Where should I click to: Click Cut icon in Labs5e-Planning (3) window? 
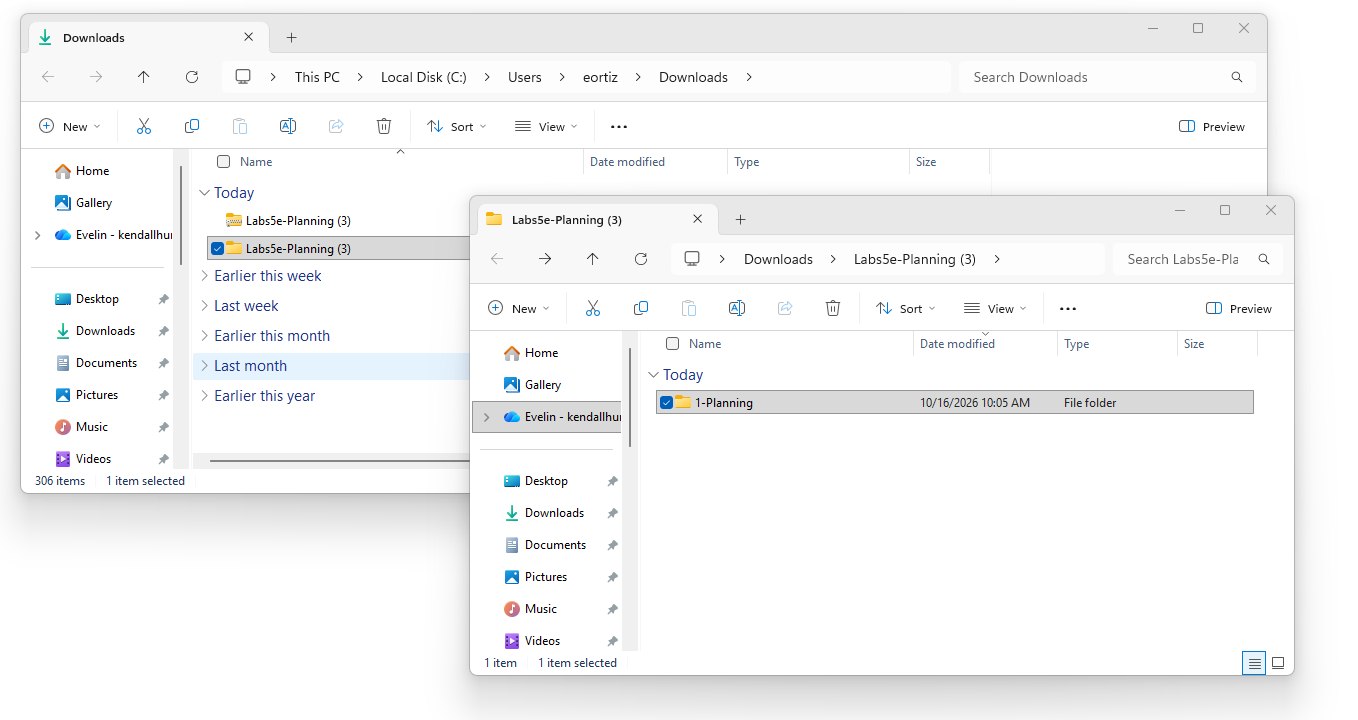592,309
